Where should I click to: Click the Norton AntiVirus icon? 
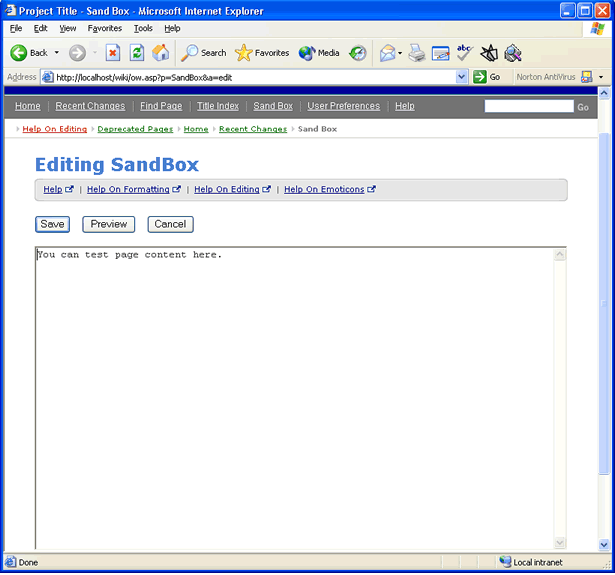587,77
